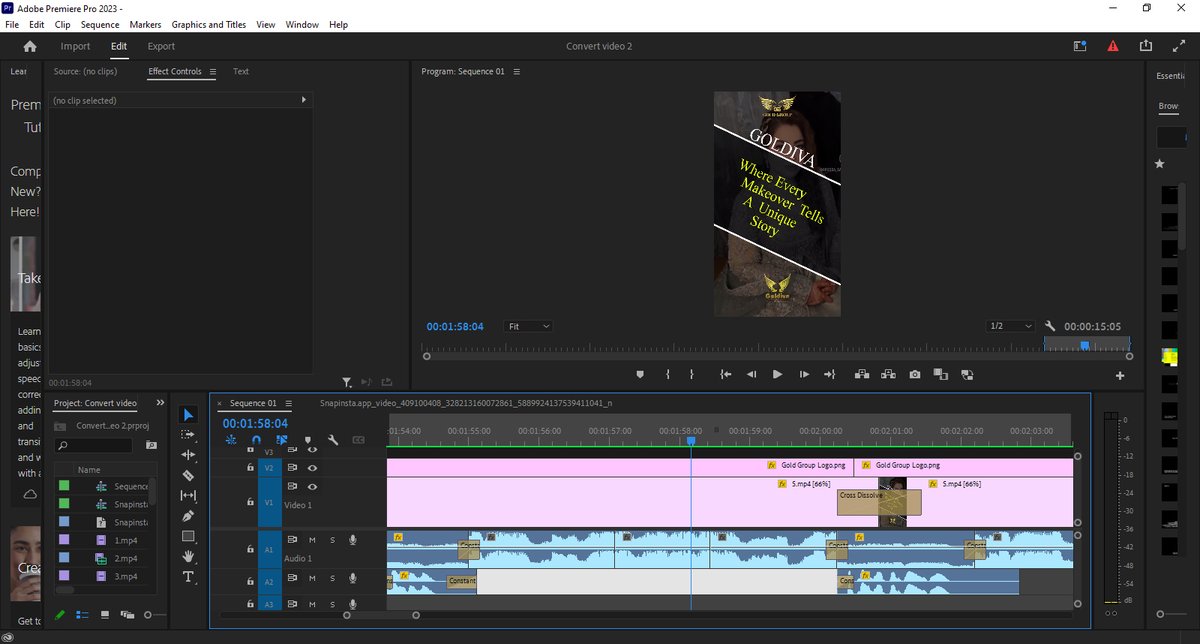Open Quick Export share icon

click(1146, 46)
